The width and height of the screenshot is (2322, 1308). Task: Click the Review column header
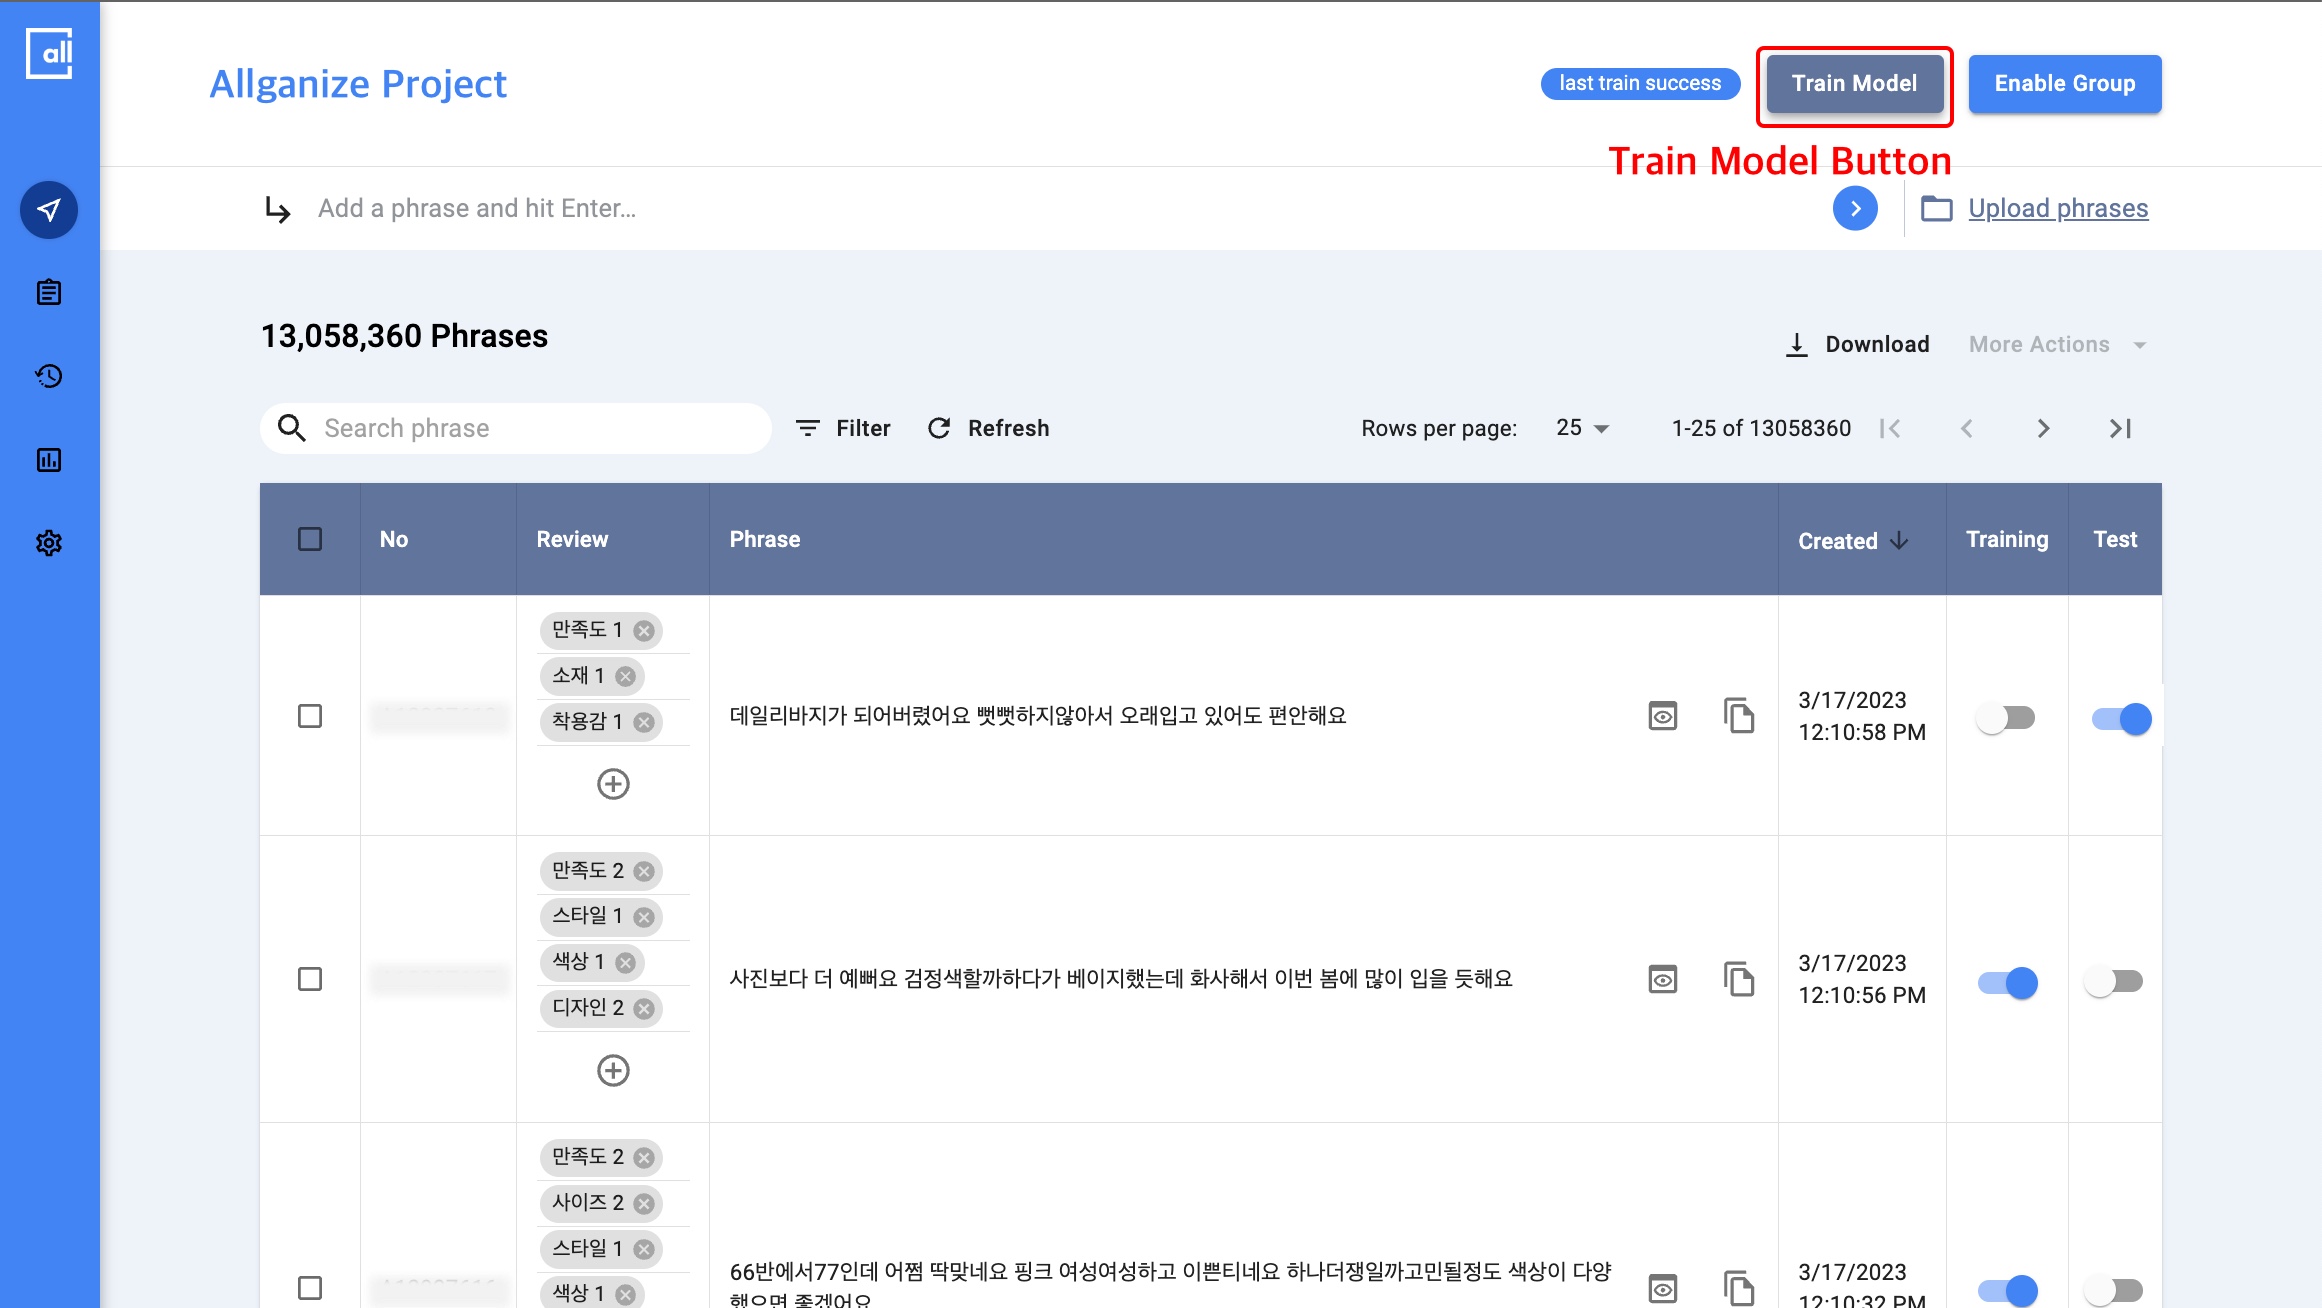click(572, 539)
